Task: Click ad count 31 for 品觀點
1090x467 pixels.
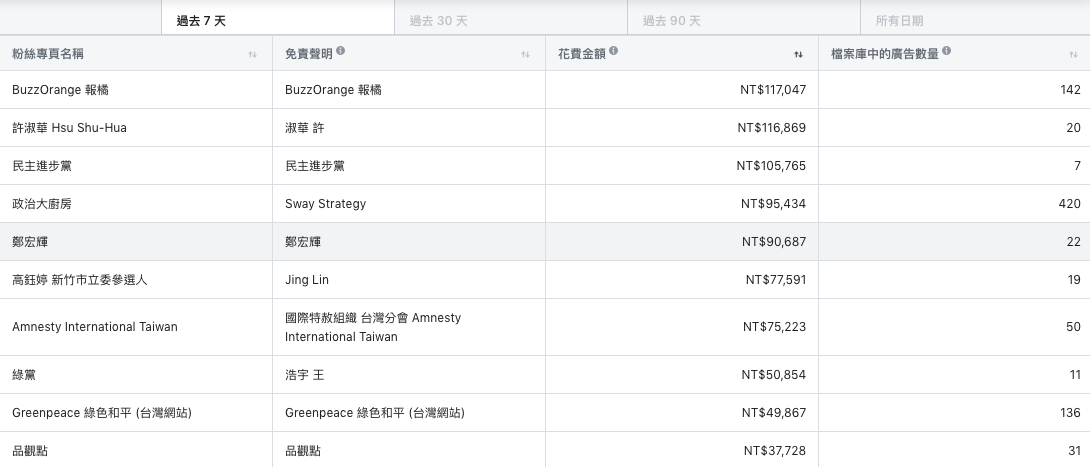Action: tap(1074, 451)
